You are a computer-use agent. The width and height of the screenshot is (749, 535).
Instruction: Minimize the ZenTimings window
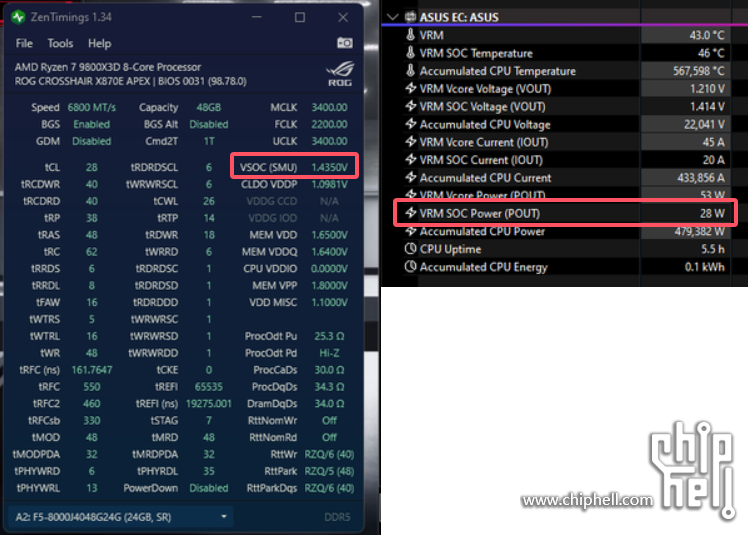coord(257,17)
